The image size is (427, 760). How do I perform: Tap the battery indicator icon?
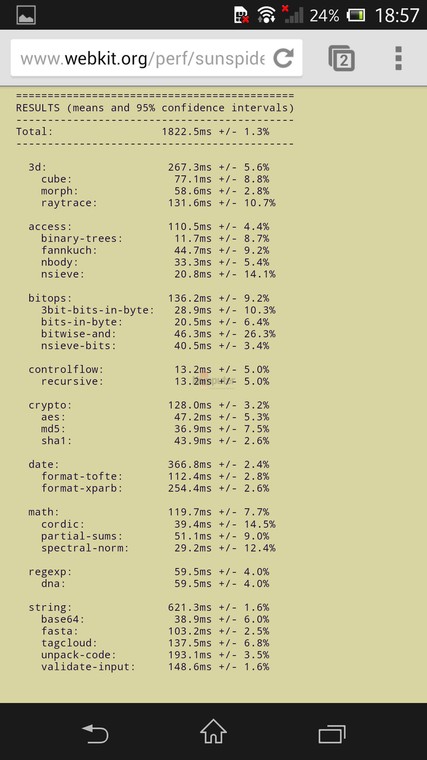(356, 16)
